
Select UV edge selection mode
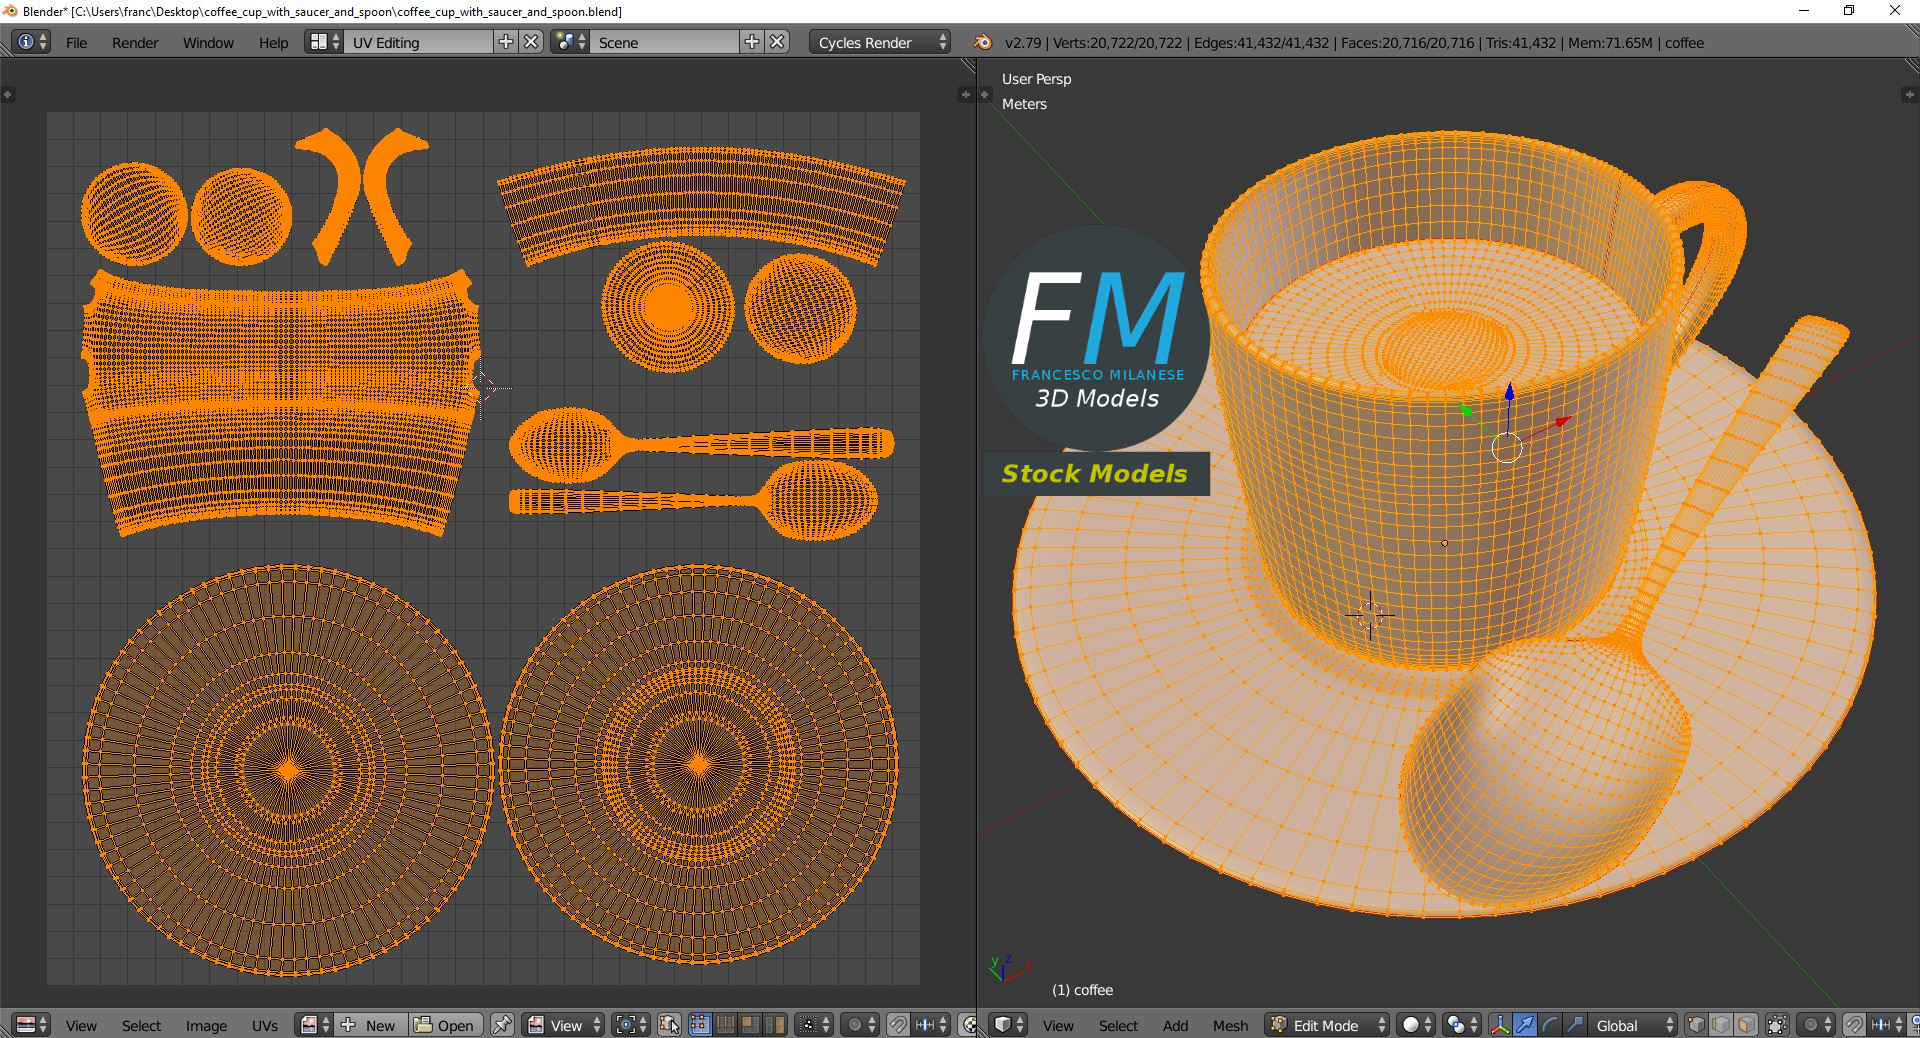725,1025
